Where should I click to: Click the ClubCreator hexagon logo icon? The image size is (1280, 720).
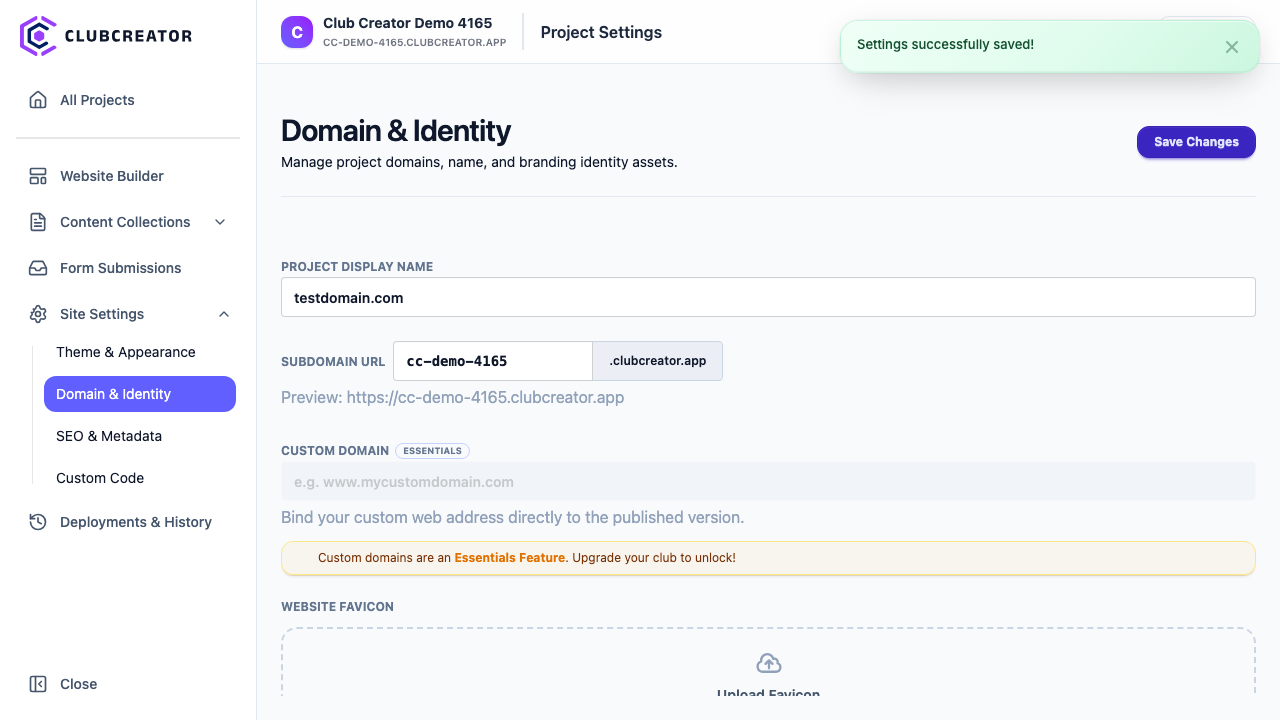click(x=38, y=35)
